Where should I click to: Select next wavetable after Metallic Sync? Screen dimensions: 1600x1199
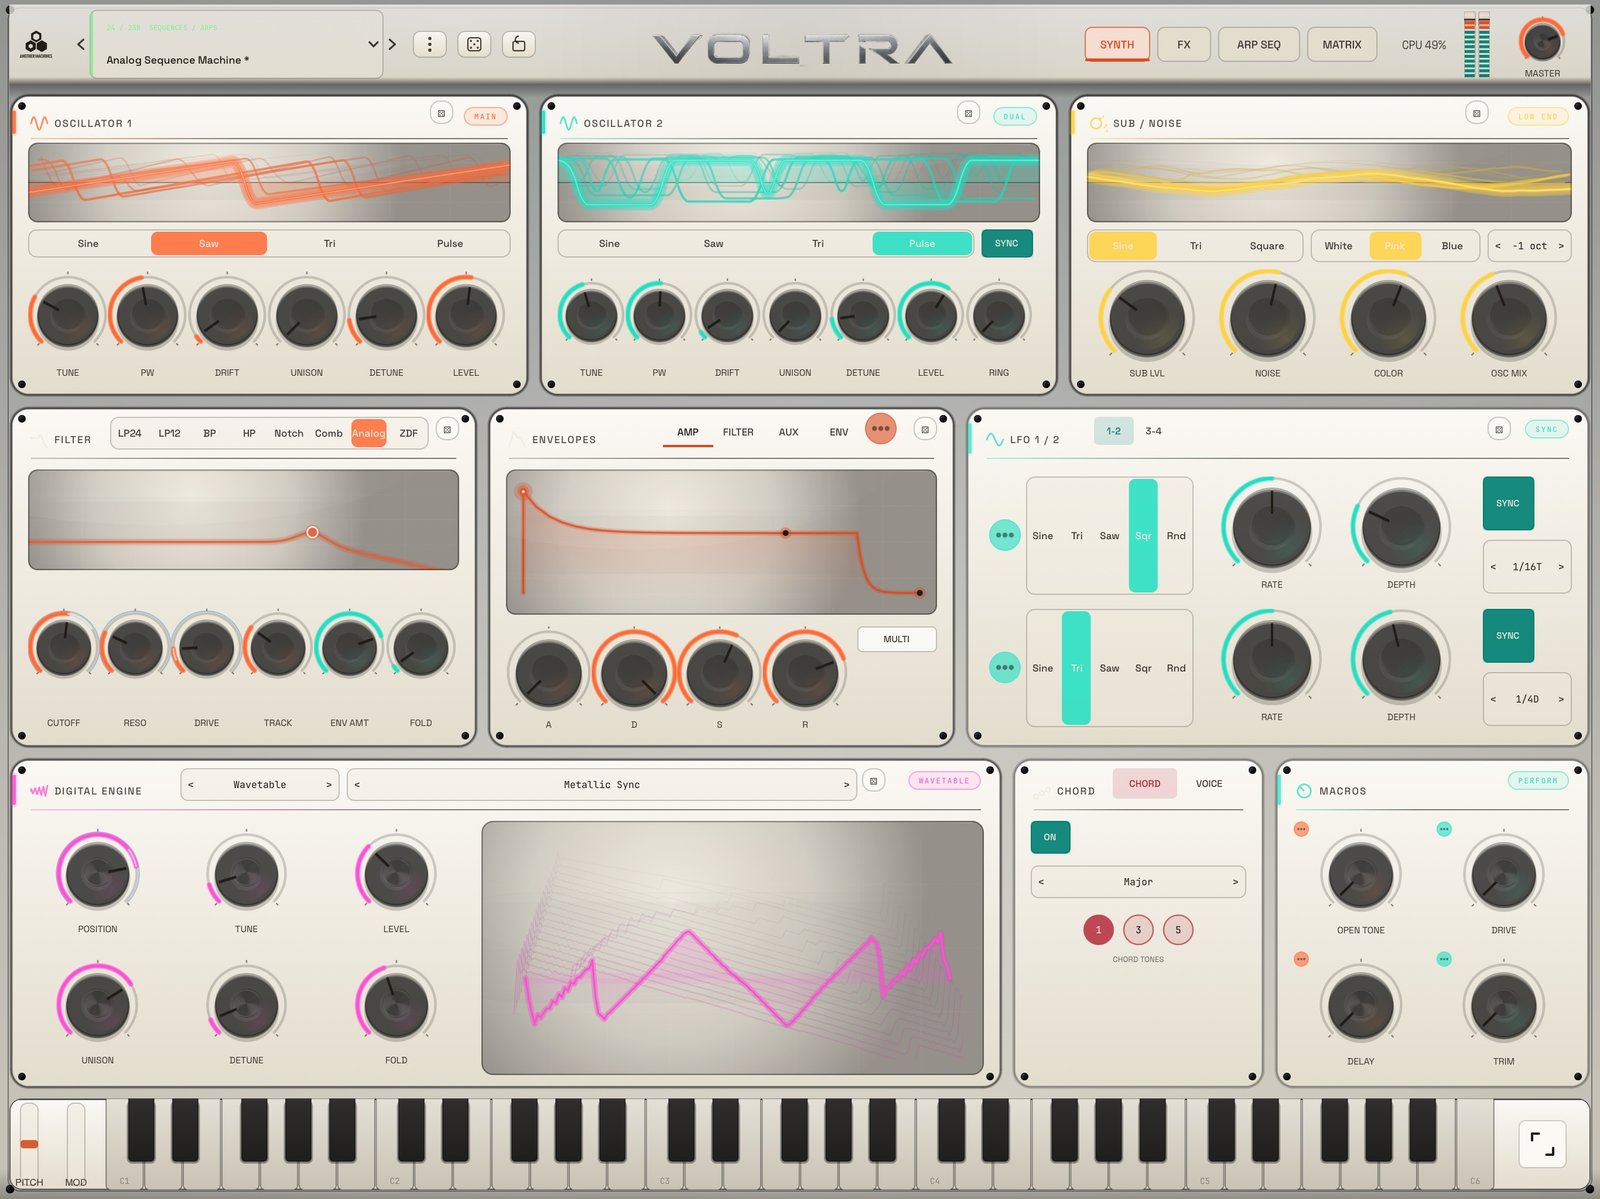(846, 785)
